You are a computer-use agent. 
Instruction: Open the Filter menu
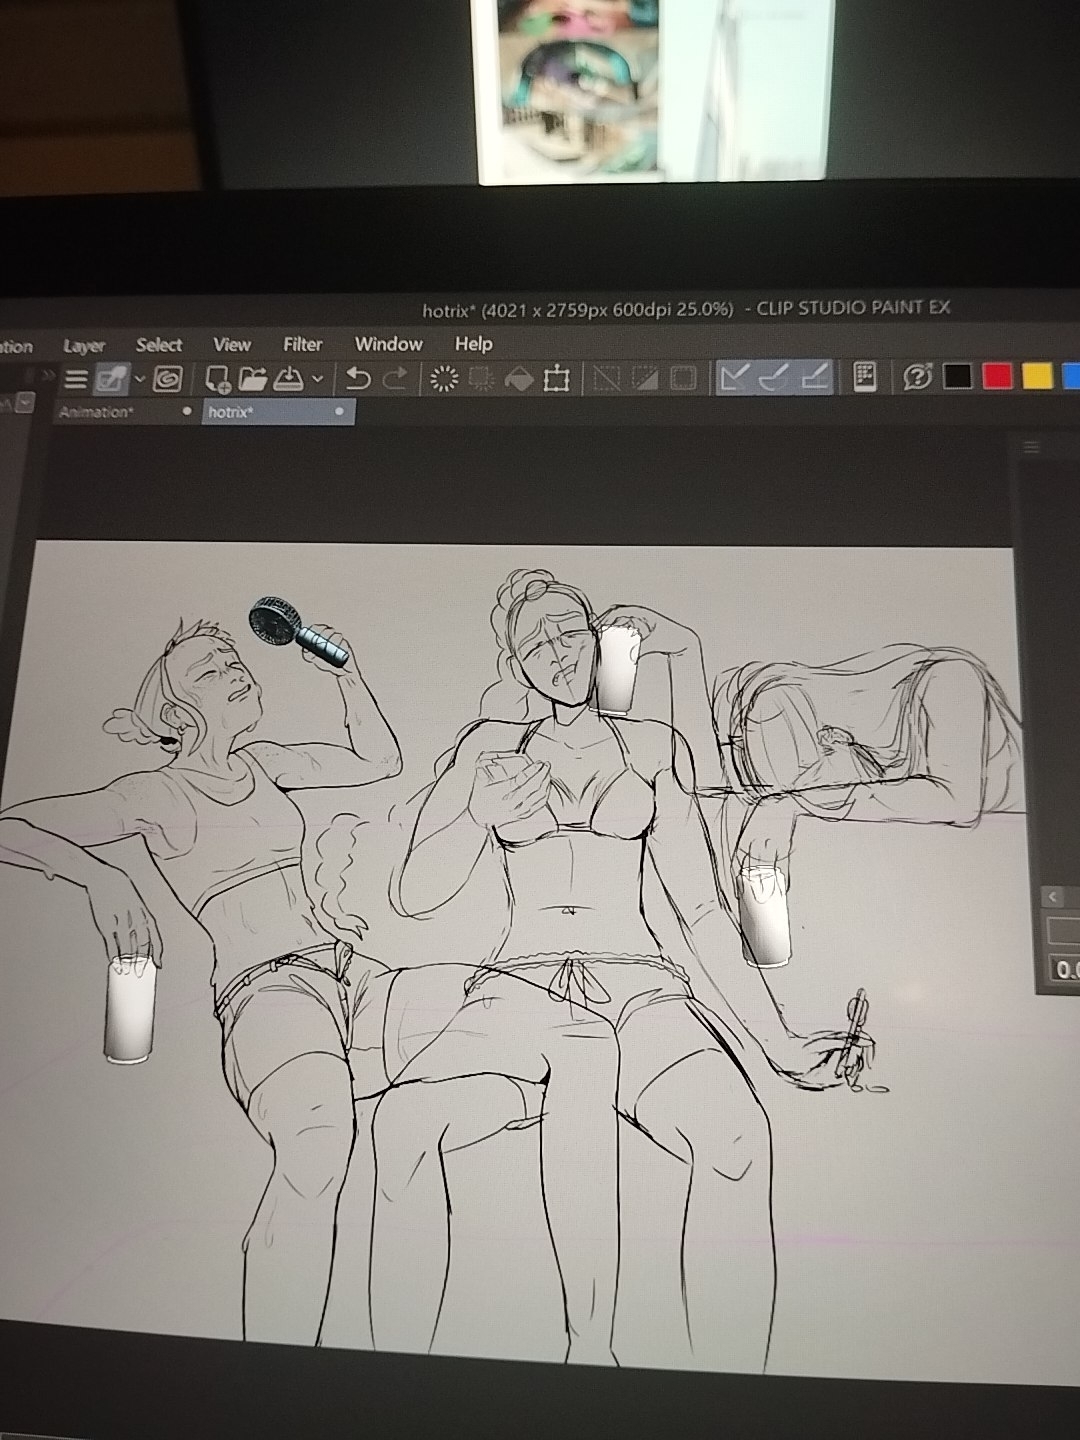click(x=302, y=345)
